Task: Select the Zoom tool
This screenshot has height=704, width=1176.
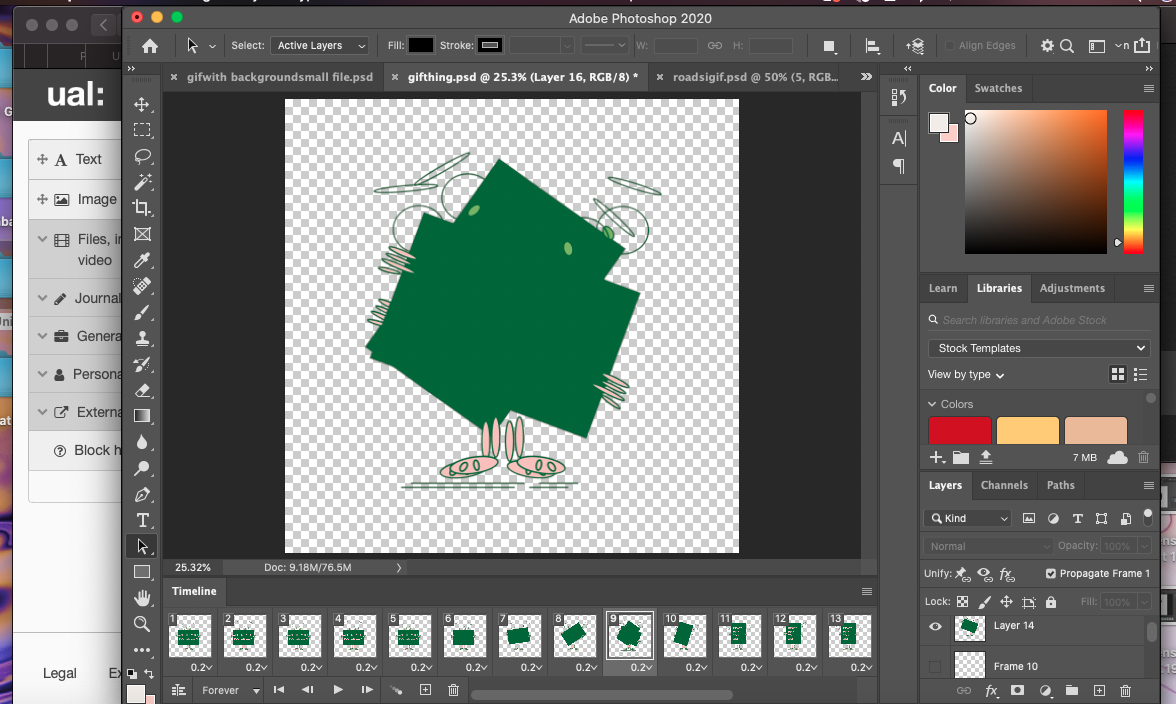Action: click(142, 624)
